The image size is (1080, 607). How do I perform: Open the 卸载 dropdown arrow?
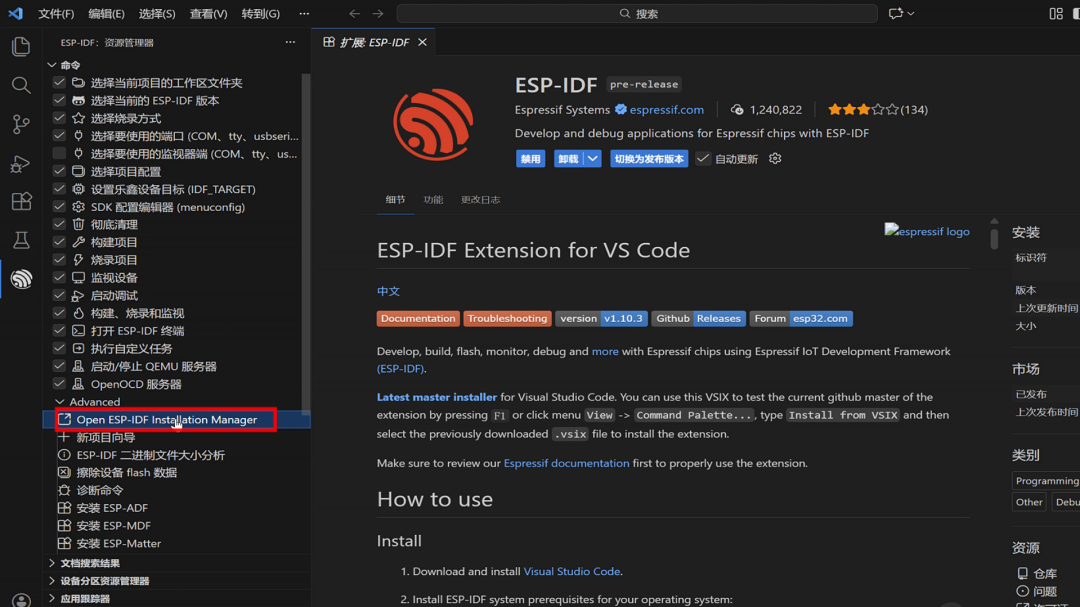593,158
